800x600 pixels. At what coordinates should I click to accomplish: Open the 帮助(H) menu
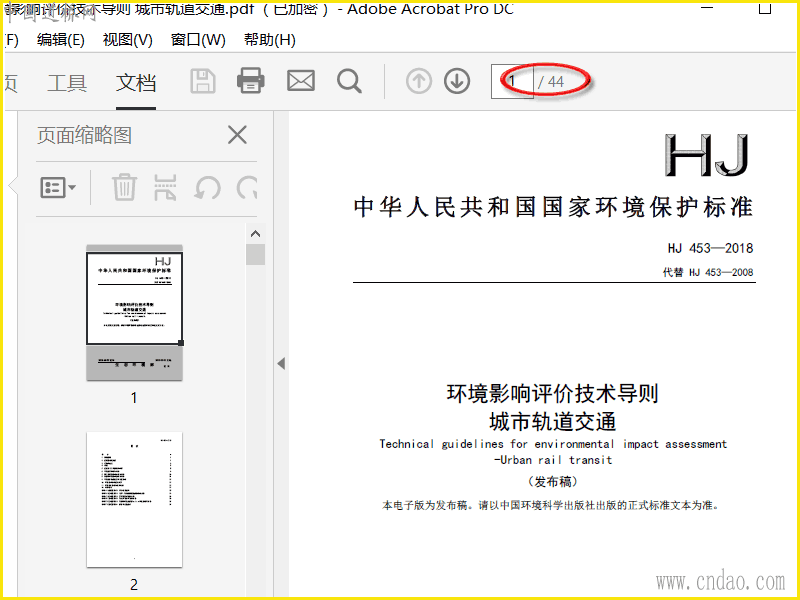(269, 40)
